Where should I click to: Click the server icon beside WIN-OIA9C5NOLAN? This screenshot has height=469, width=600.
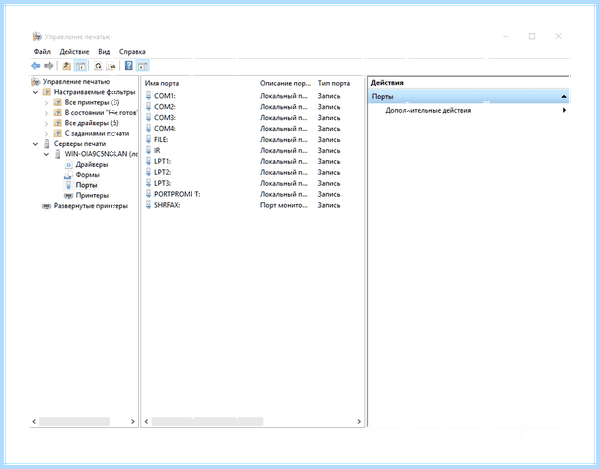click(x=58, y=154)
